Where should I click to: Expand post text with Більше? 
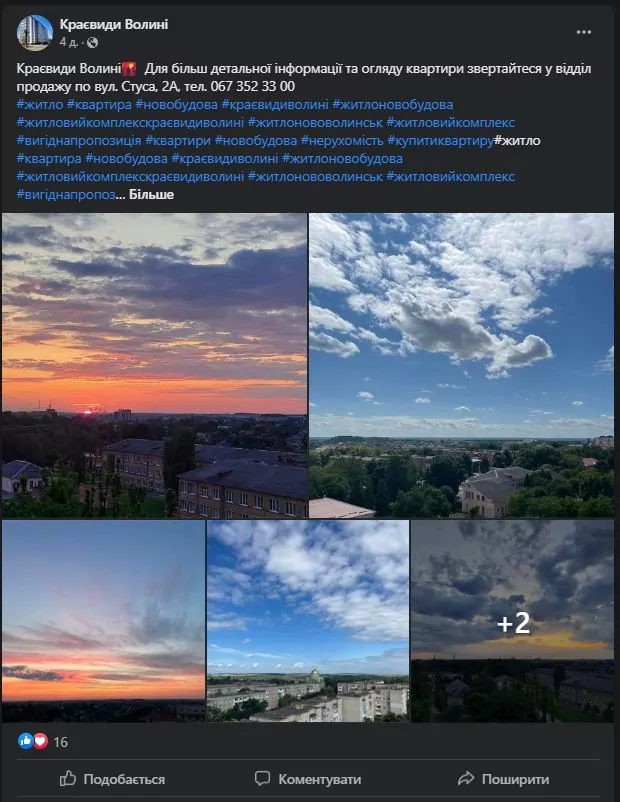[151, 194]
